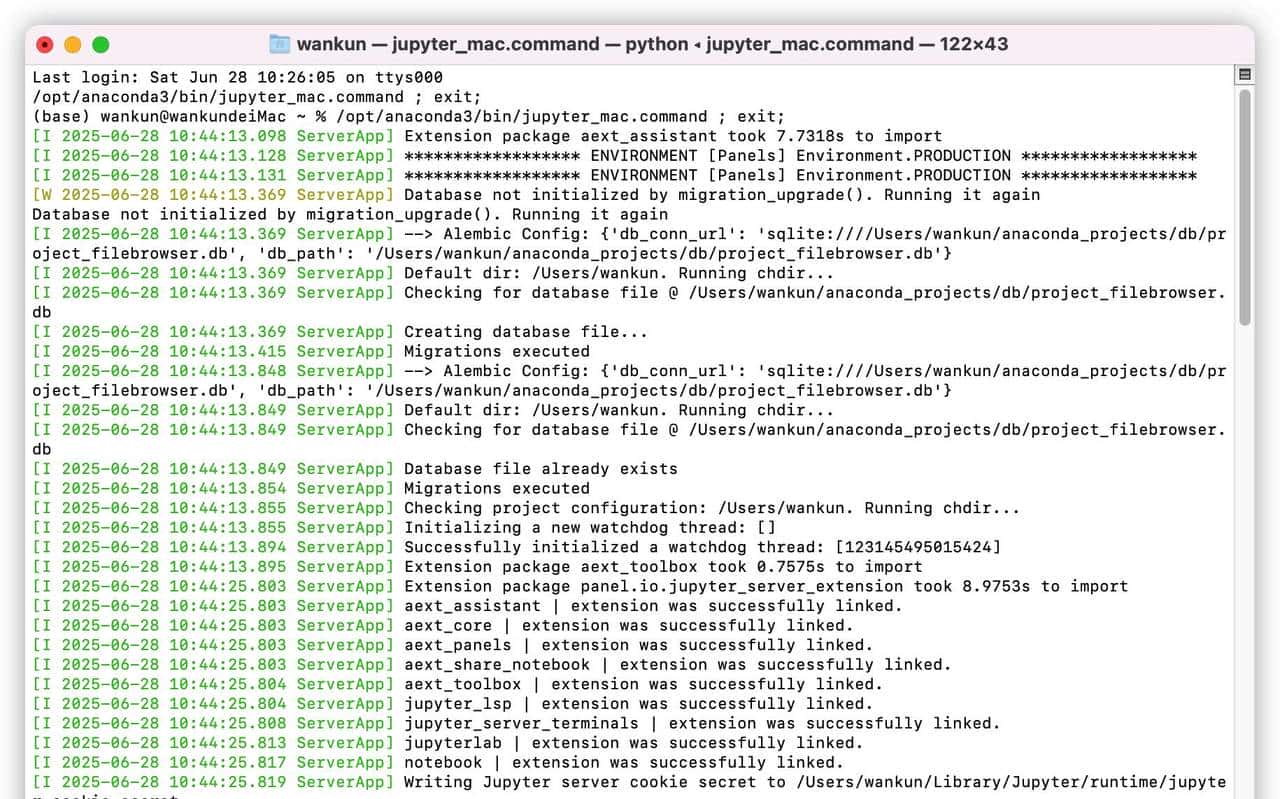This screenshot has width=1280, height=799.
Task: Click 'Database file already exists' log message
Action: 540,469
